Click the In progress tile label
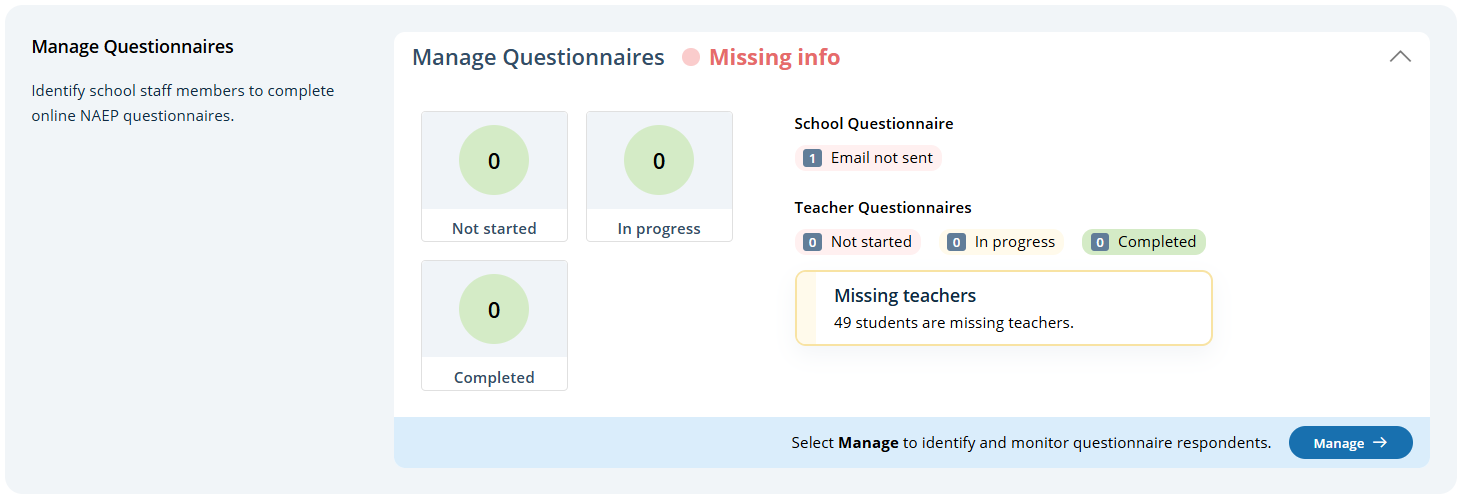 pyautogui.click(x=659, y=228)
